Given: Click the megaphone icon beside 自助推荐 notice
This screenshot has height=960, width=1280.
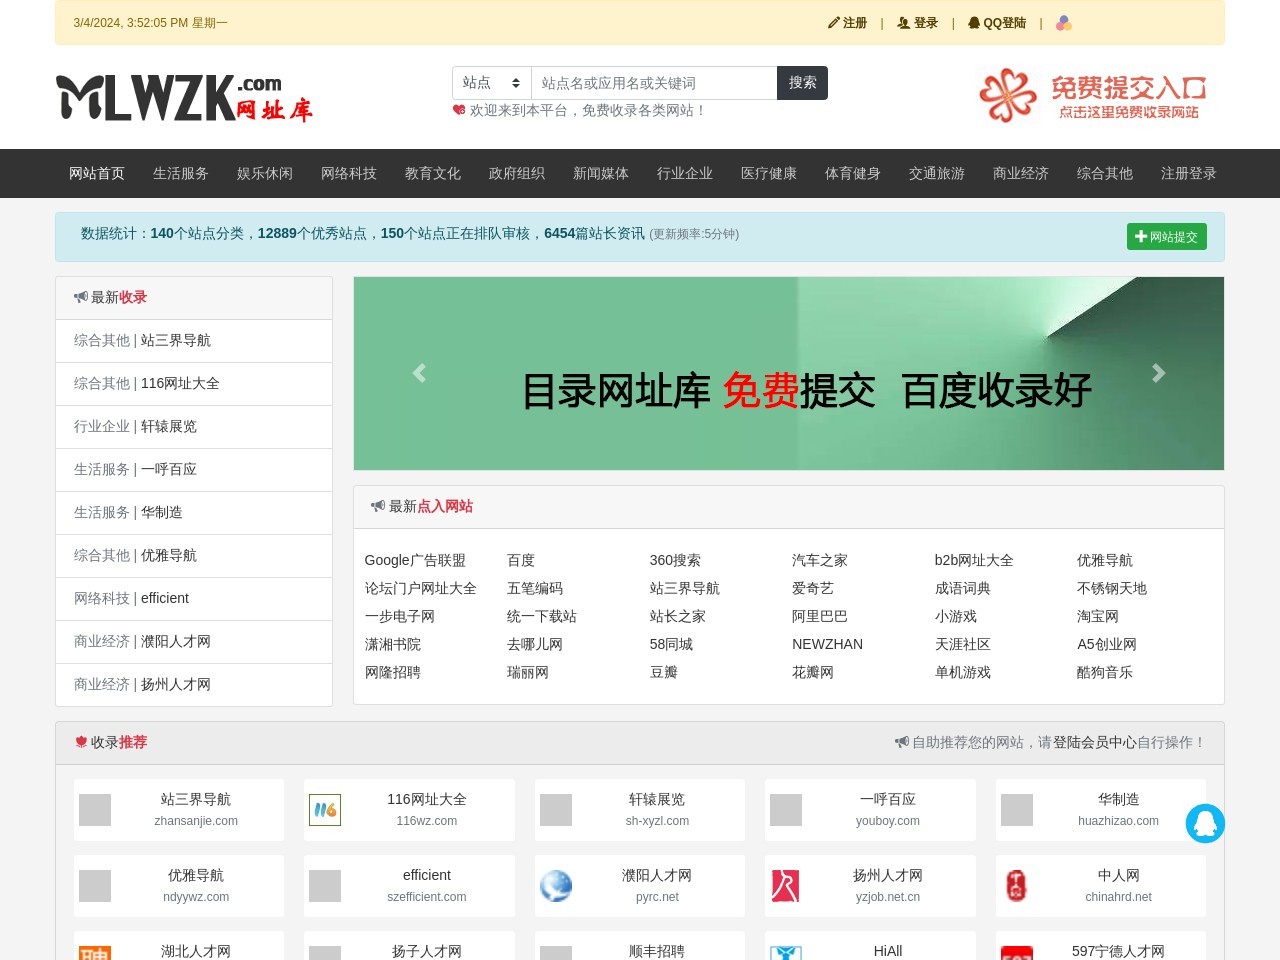Looking at the screenshot, I should point(901,742).
